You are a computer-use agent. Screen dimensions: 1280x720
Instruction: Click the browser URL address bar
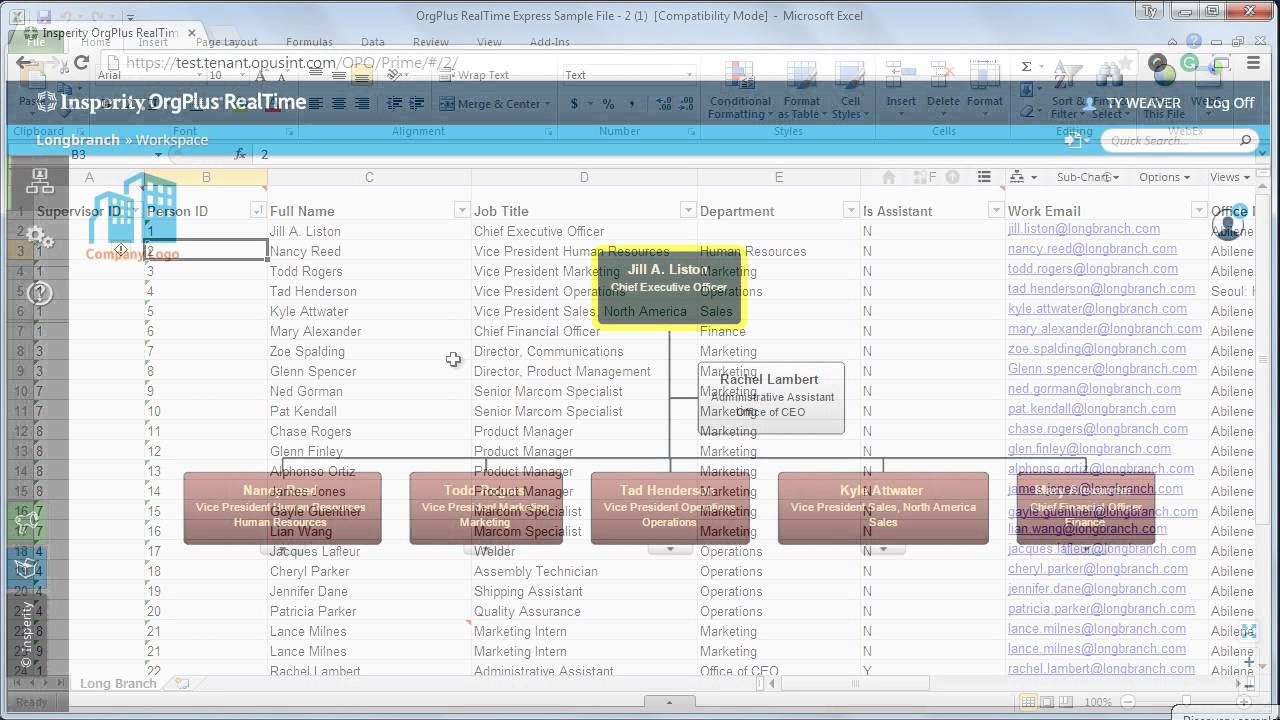click(x=620, y=62)
